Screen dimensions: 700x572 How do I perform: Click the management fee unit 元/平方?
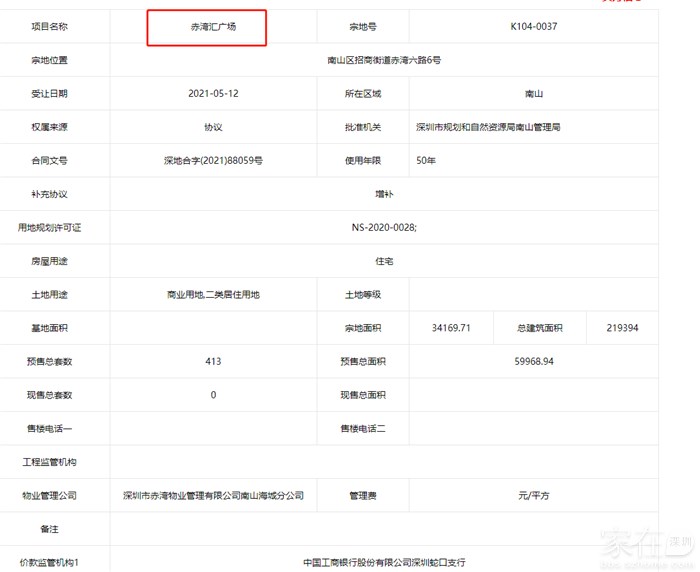coord(533,496)
